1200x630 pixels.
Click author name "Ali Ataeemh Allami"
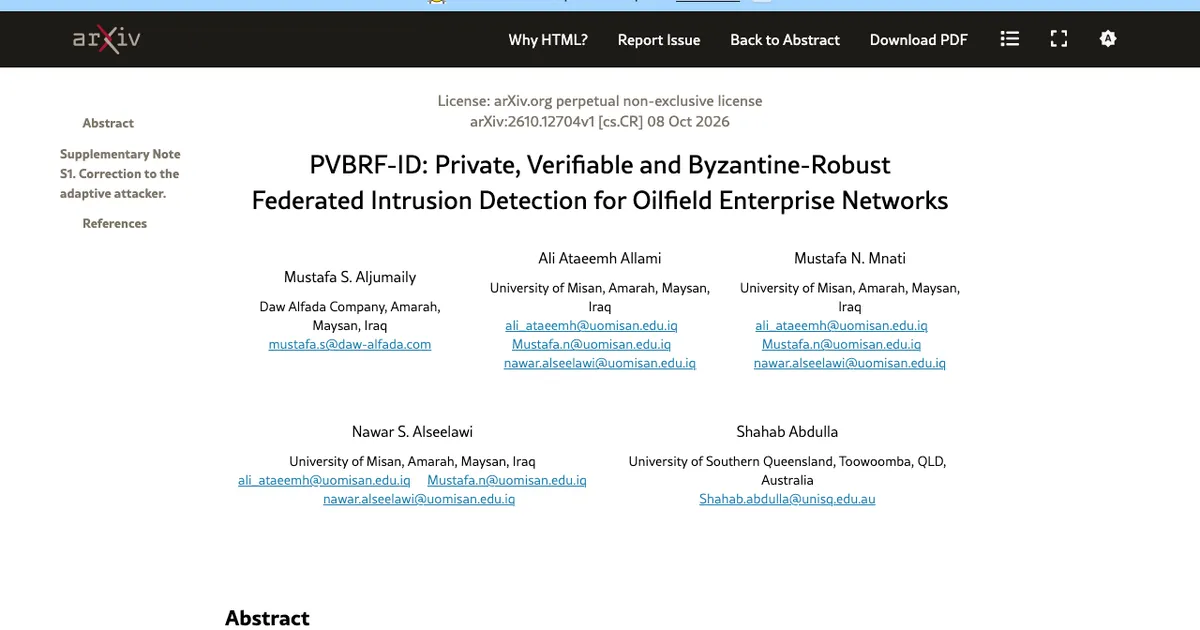point(600,258)
